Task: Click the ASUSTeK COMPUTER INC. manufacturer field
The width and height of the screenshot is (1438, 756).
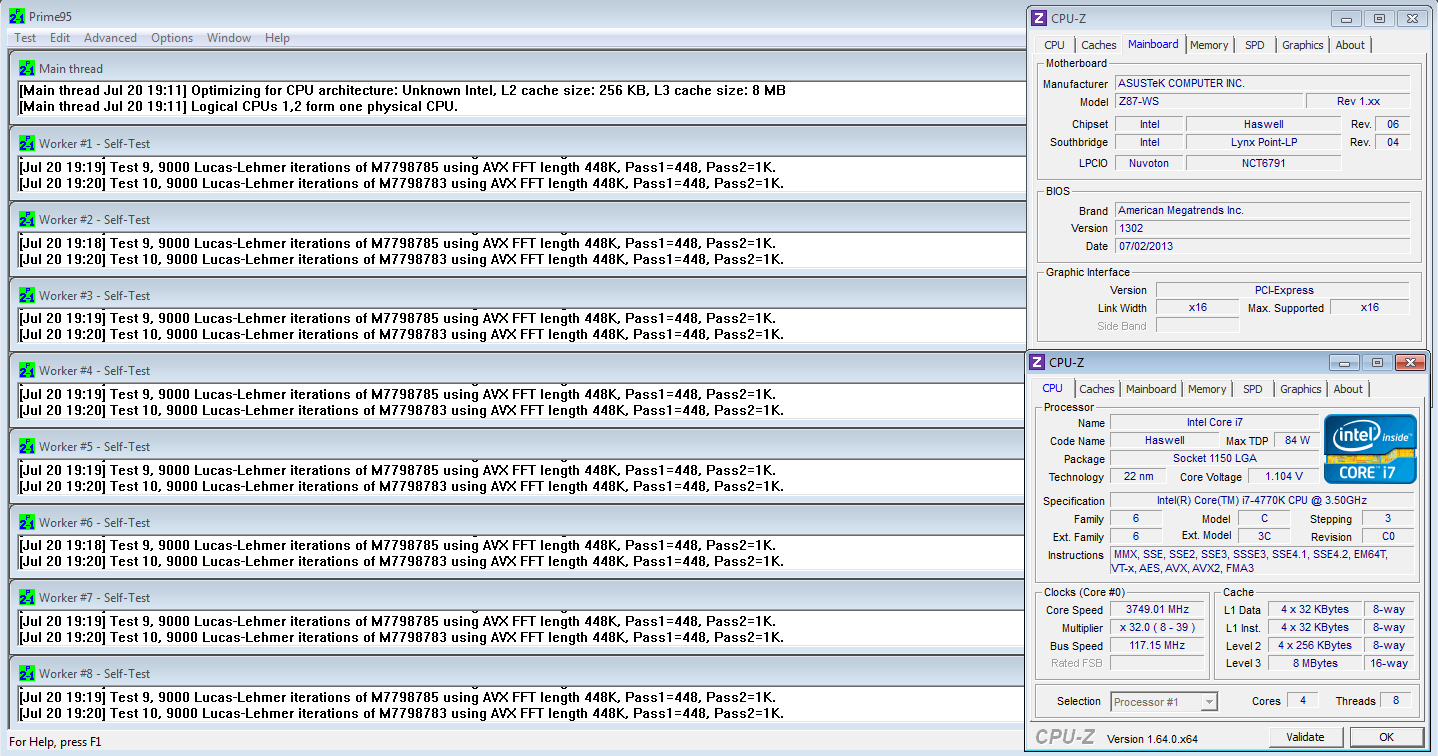Action: 1262,84
